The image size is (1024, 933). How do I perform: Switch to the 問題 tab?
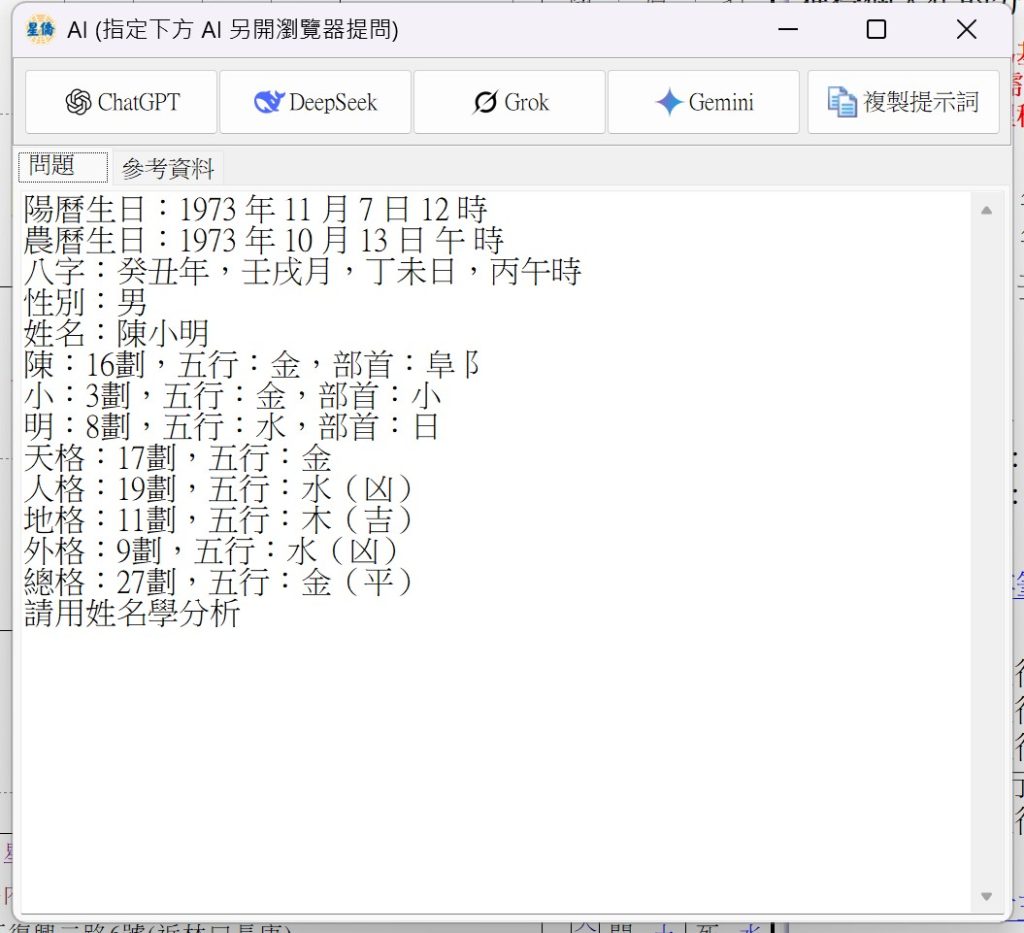62,167
